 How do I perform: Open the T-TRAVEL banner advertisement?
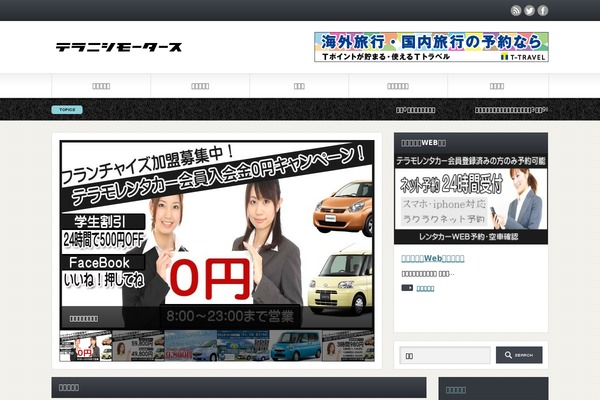(431, 47)
